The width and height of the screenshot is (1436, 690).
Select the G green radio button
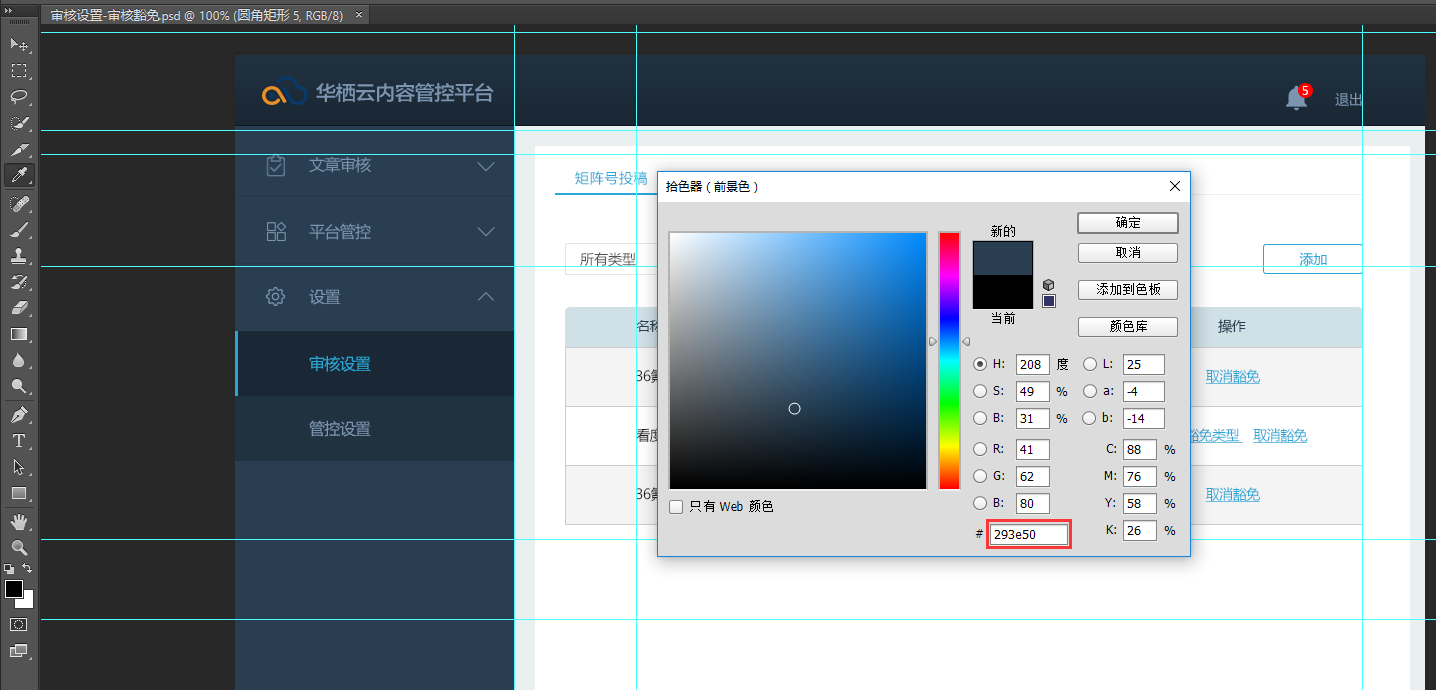point(980,476)
